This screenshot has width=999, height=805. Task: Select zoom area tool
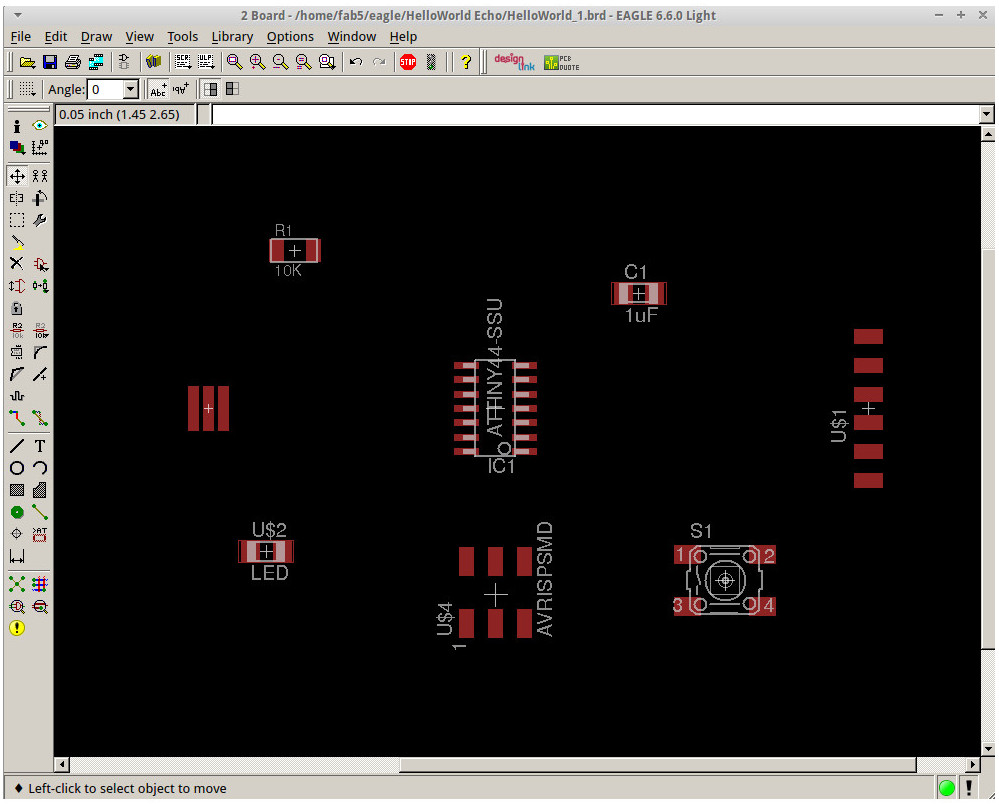[327, 62]
